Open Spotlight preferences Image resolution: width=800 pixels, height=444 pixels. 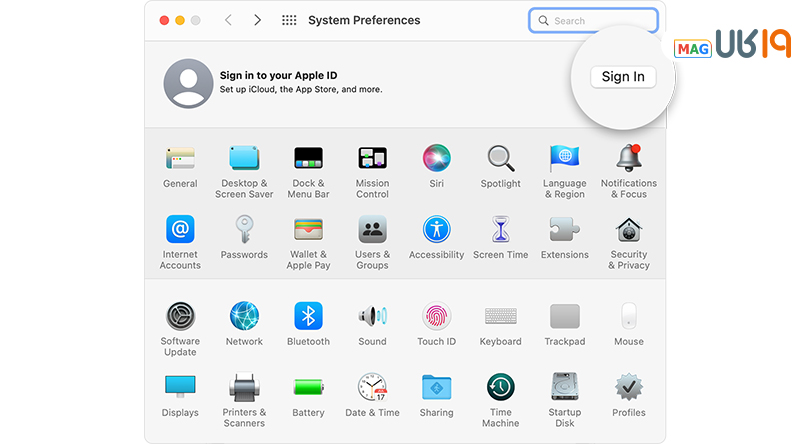(500, 159)
